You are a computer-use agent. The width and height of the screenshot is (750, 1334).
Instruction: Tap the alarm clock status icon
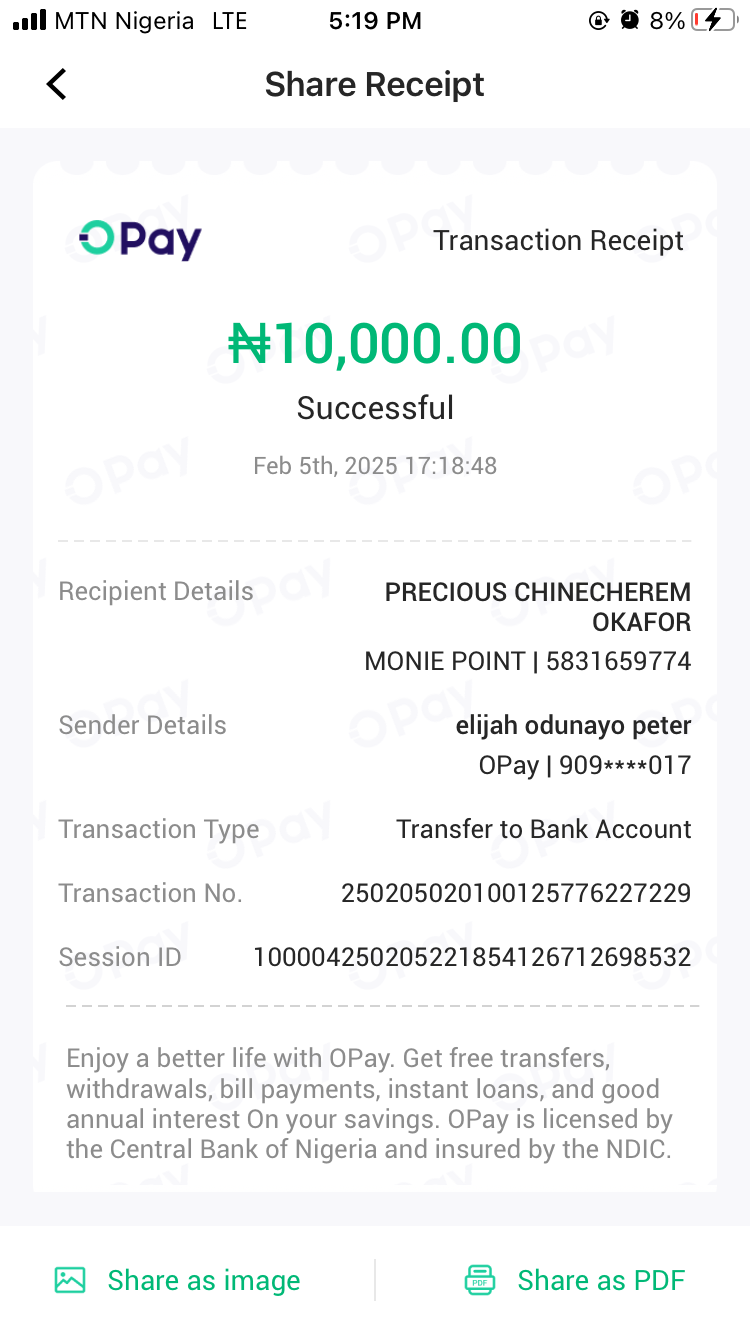coord(629,21)
